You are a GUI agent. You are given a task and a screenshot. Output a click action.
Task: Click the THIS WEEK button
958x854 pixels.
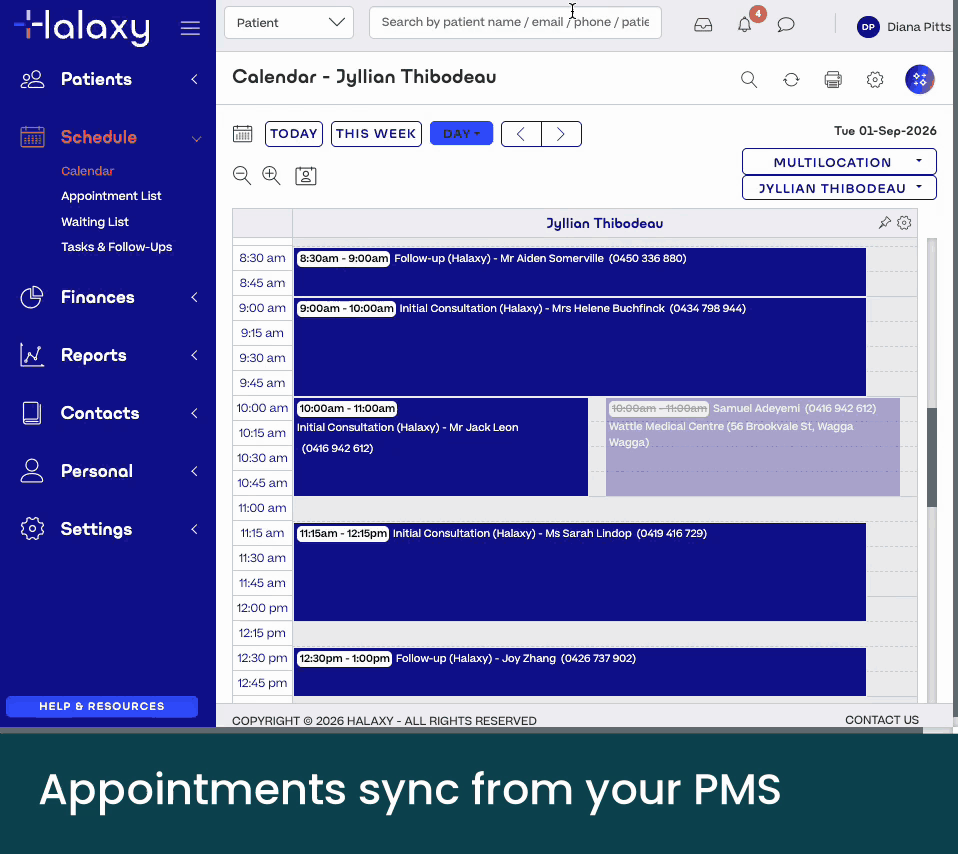376,134
